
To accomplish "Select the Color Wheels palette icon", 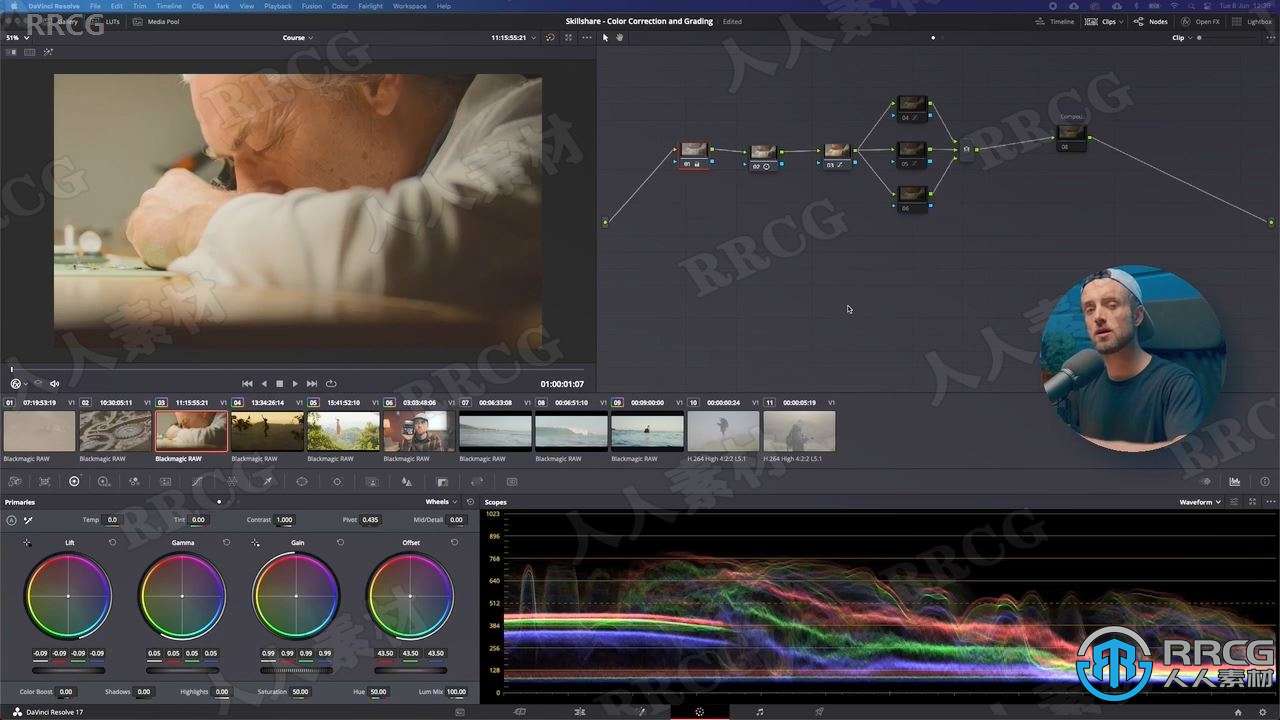I will 74,481.
